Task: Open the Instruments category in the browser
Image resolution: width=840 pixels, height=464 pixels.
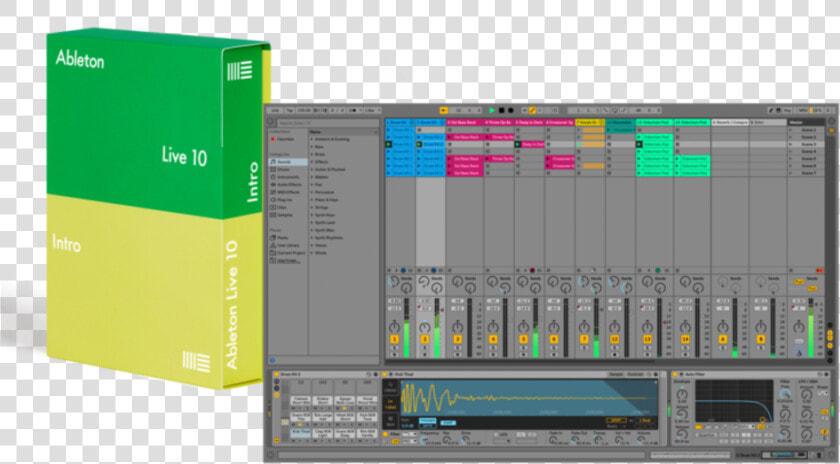Action: pyautogui.click(x=286, y=177)
